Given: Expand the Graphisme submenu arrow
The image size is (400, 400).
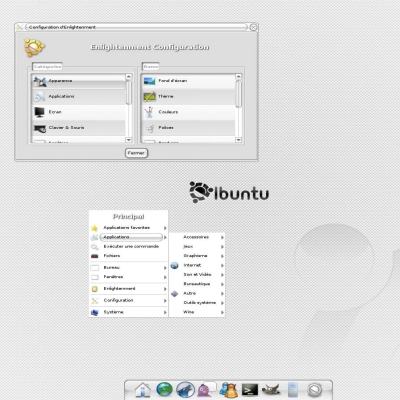Looking at the screenshot, I should pyautogui.click(x=222, y=256).
